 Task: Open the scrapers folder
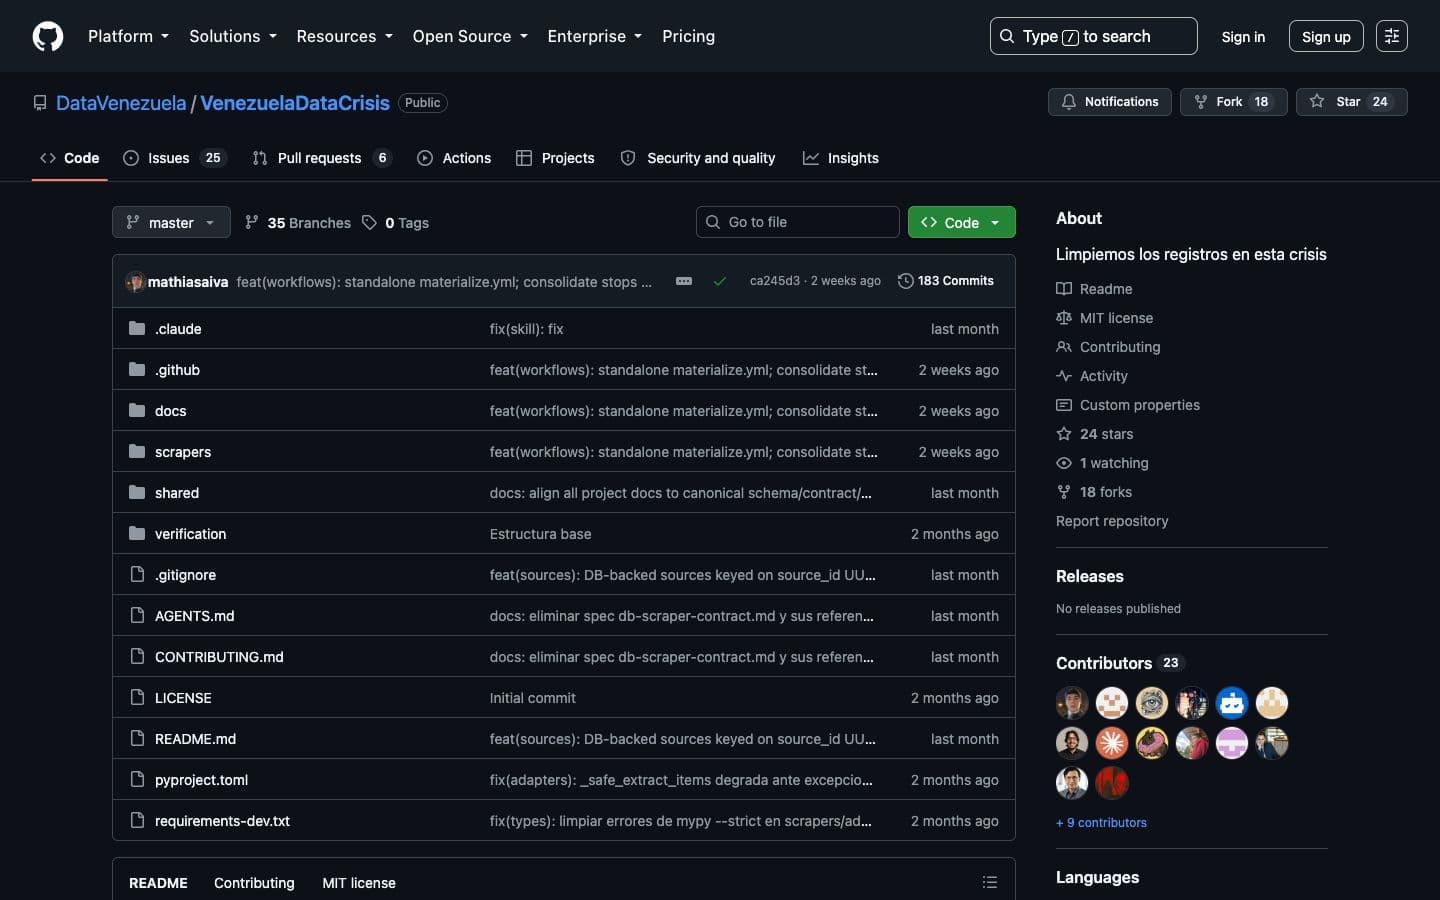183,452
